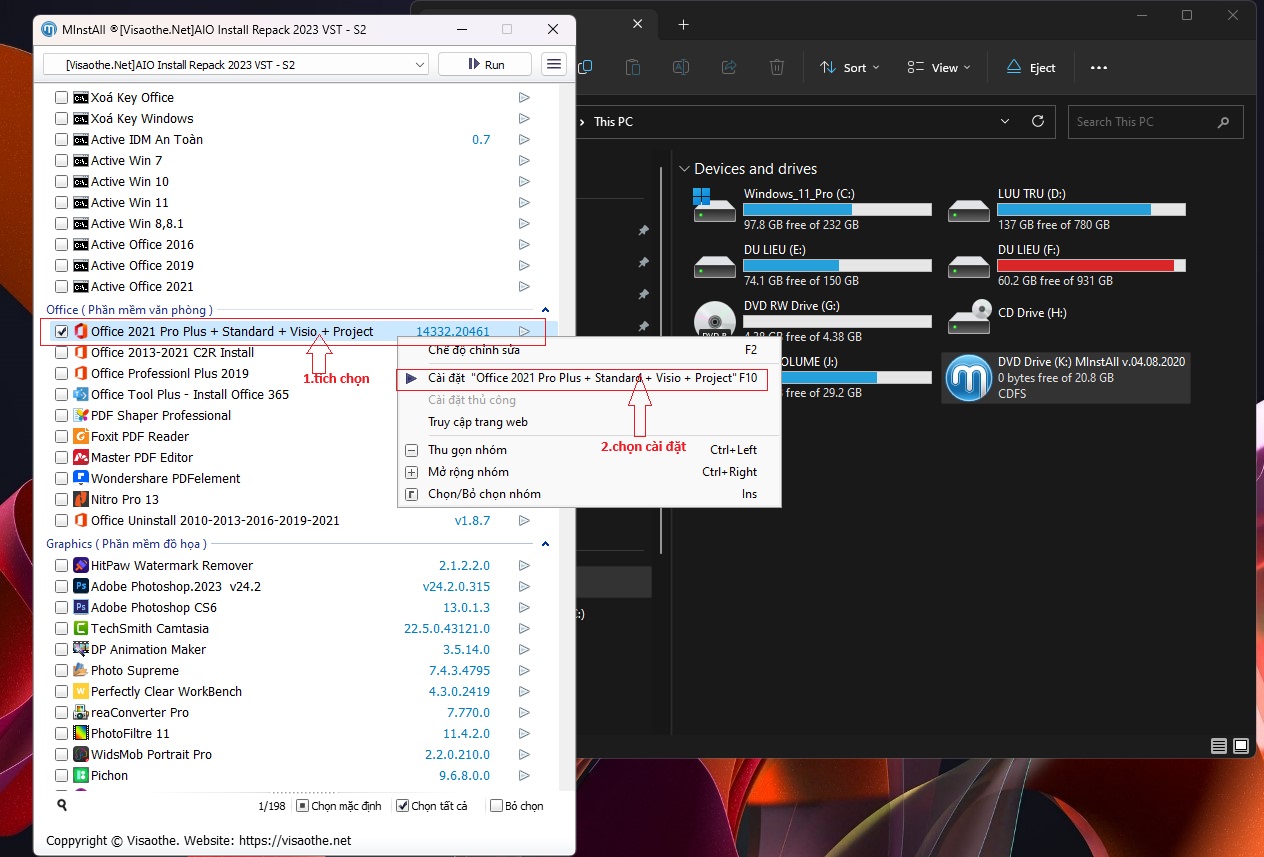Viewport: 1264px width, 857px height.
Task: Tick the Active Win 10 checkbox
Action: pyautogui.click(x=62, y=182)
